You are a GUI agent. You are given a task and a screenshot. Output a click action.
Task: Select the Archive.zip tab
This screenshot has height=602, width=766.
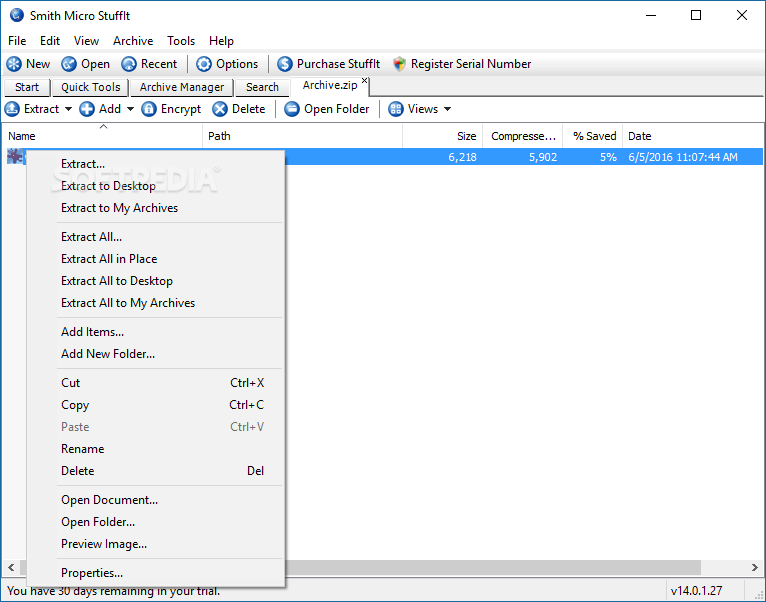tap(330, 86)
